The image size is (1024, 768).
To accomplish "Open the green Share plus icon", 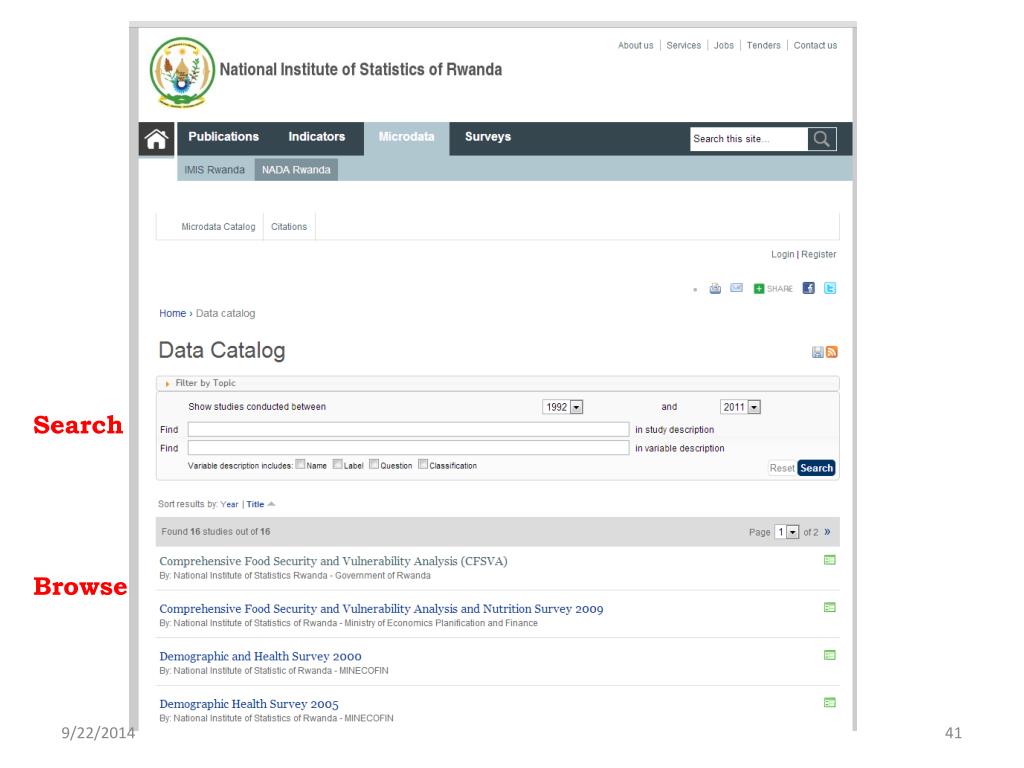I will pos(758,289).
